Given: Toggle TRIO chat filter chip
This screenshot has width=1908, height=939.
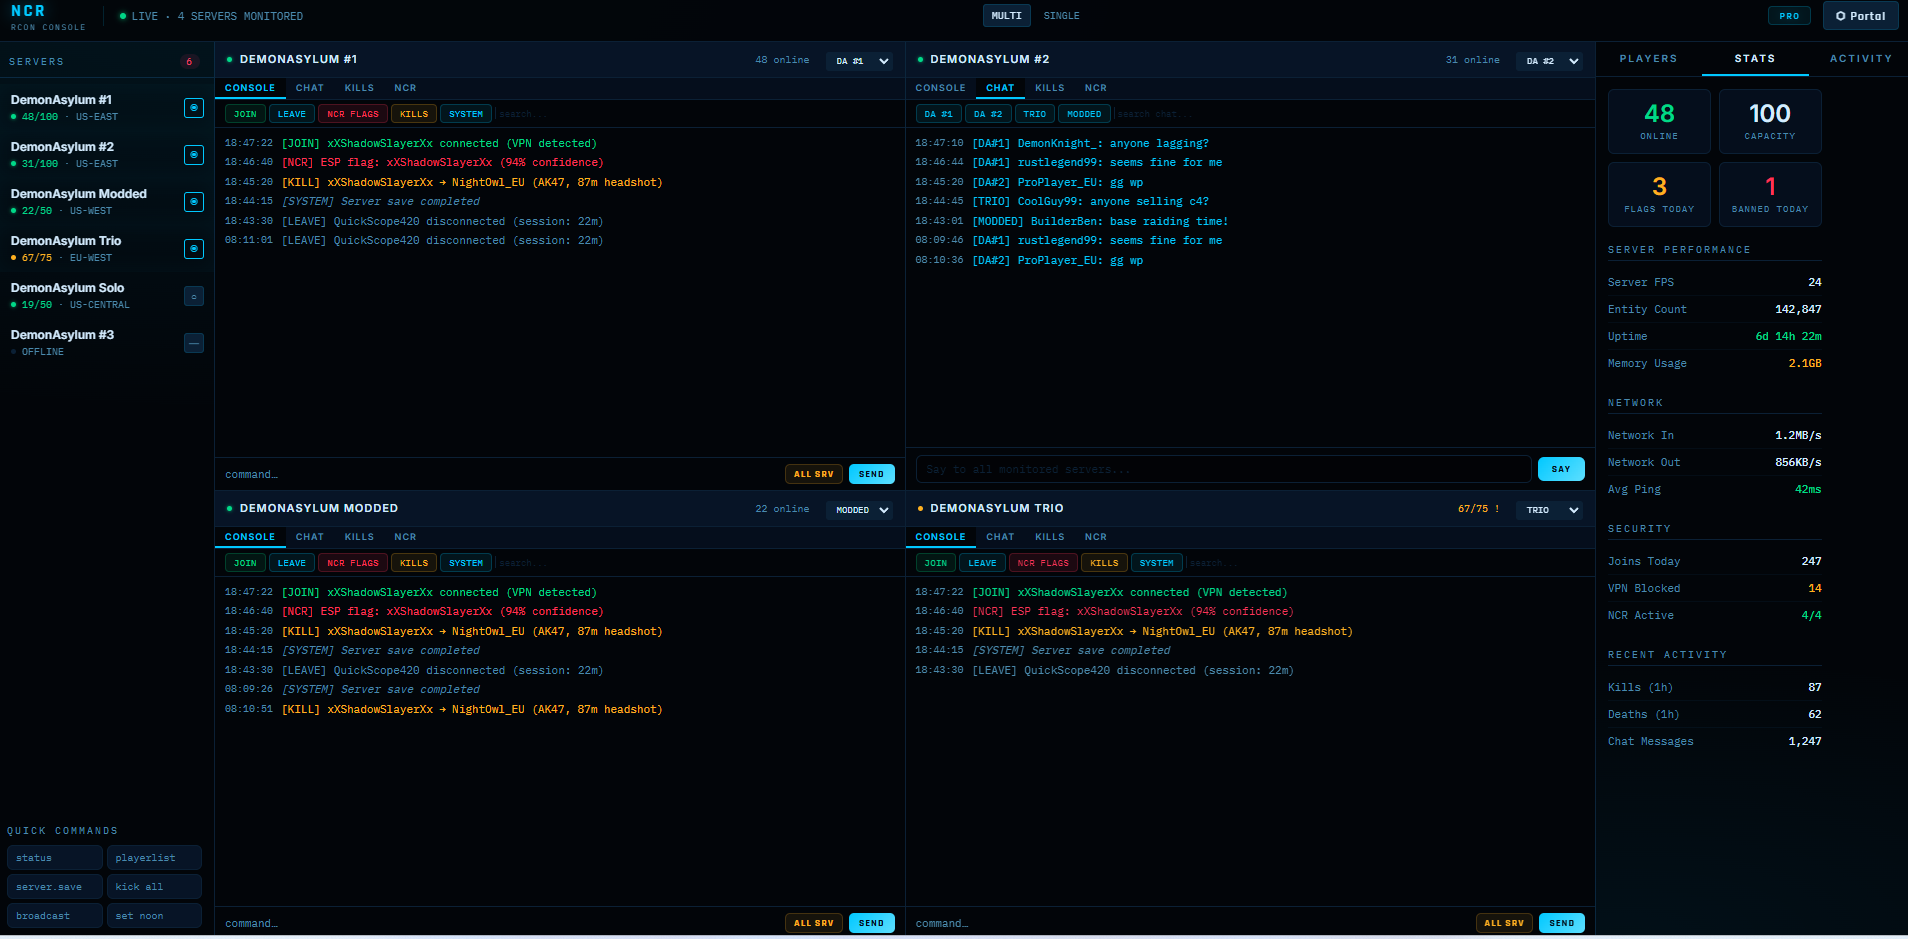Looking at the screenshot, I should click(x=1035, y=114).
